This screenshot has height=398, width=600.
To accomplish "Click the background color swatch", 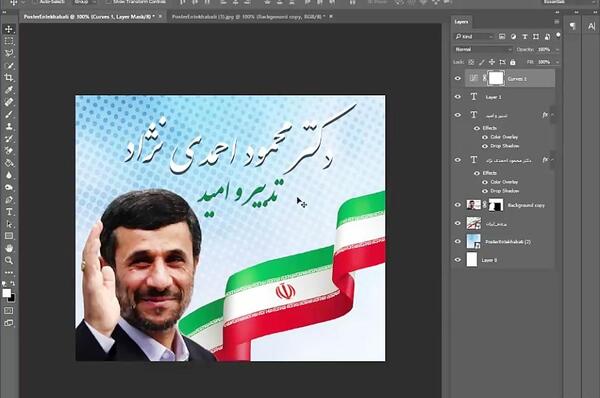I will coord(12,298).
